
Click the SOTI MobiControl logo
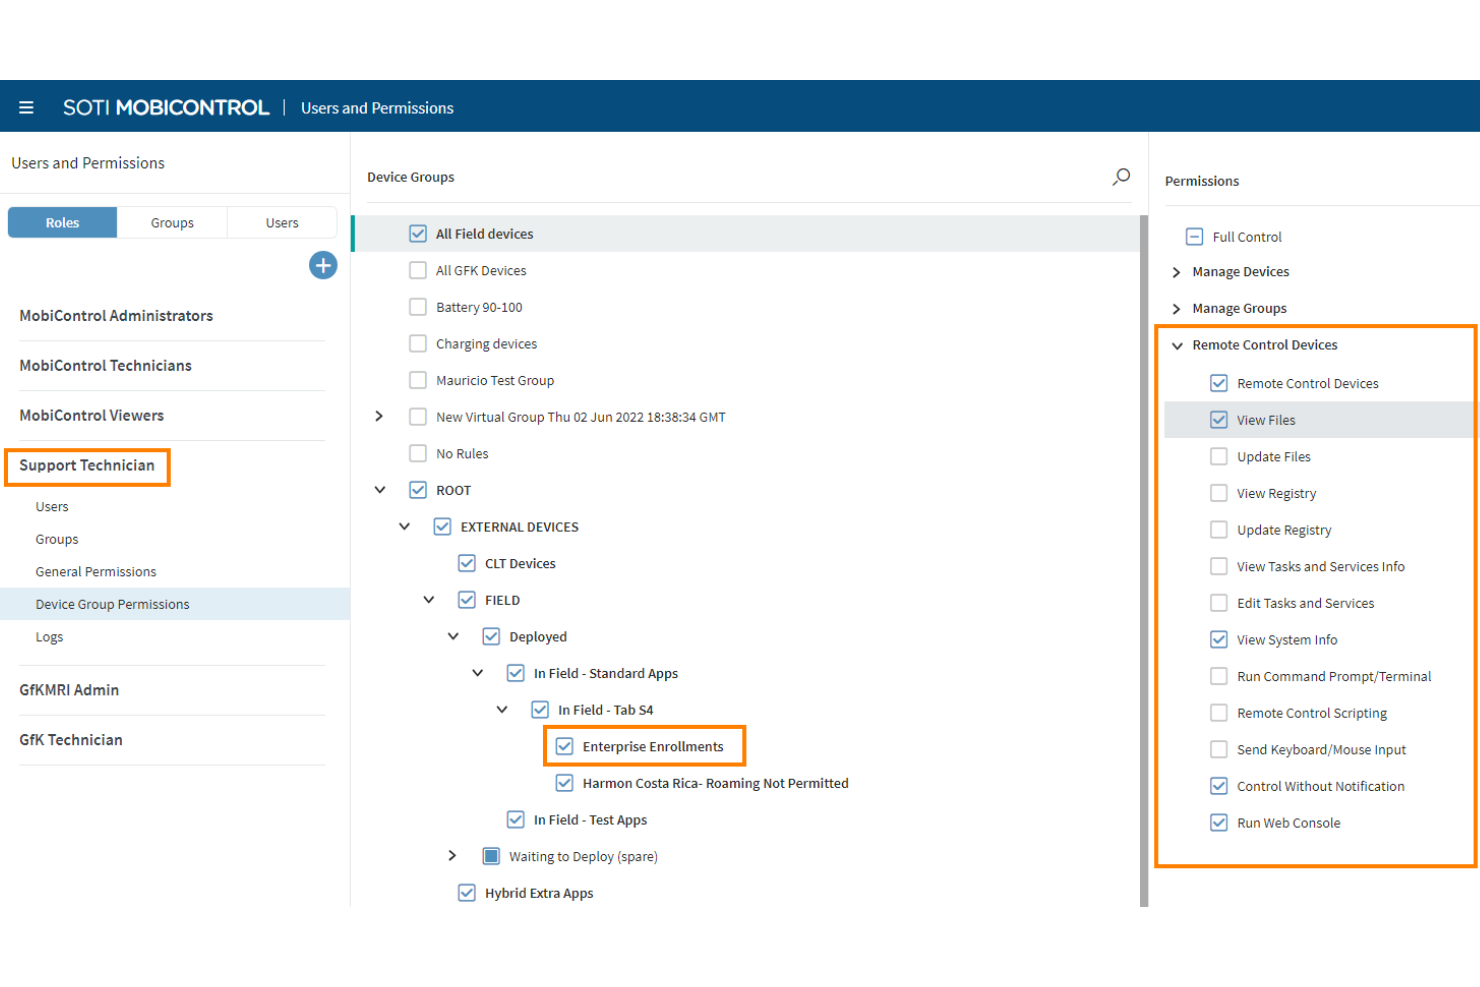click(166, 107)
